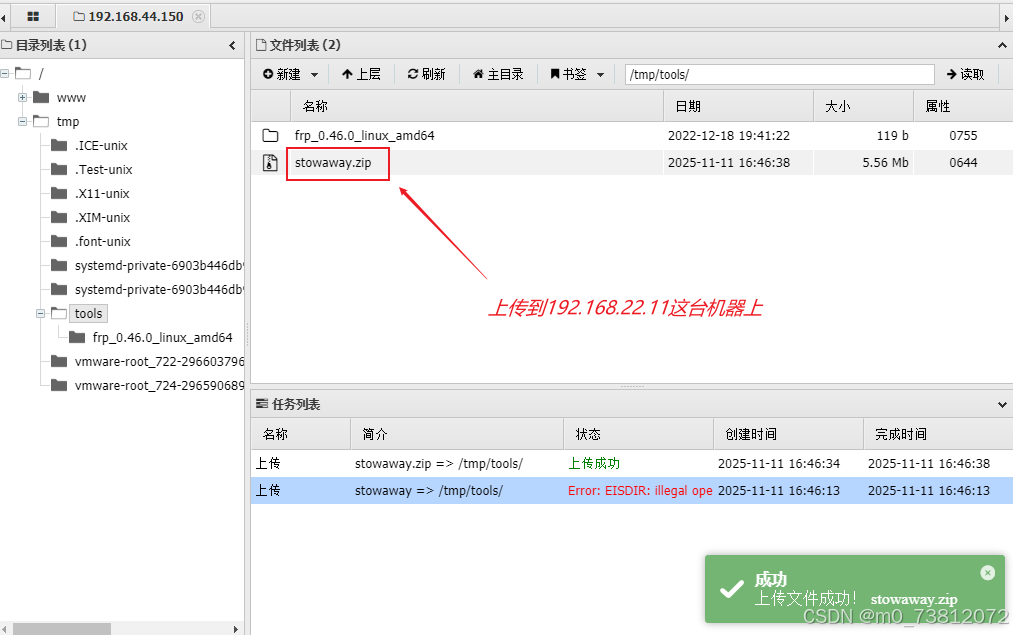Select the root / folder in the tree
The image size is (1013, 635).
pos(42,74)
